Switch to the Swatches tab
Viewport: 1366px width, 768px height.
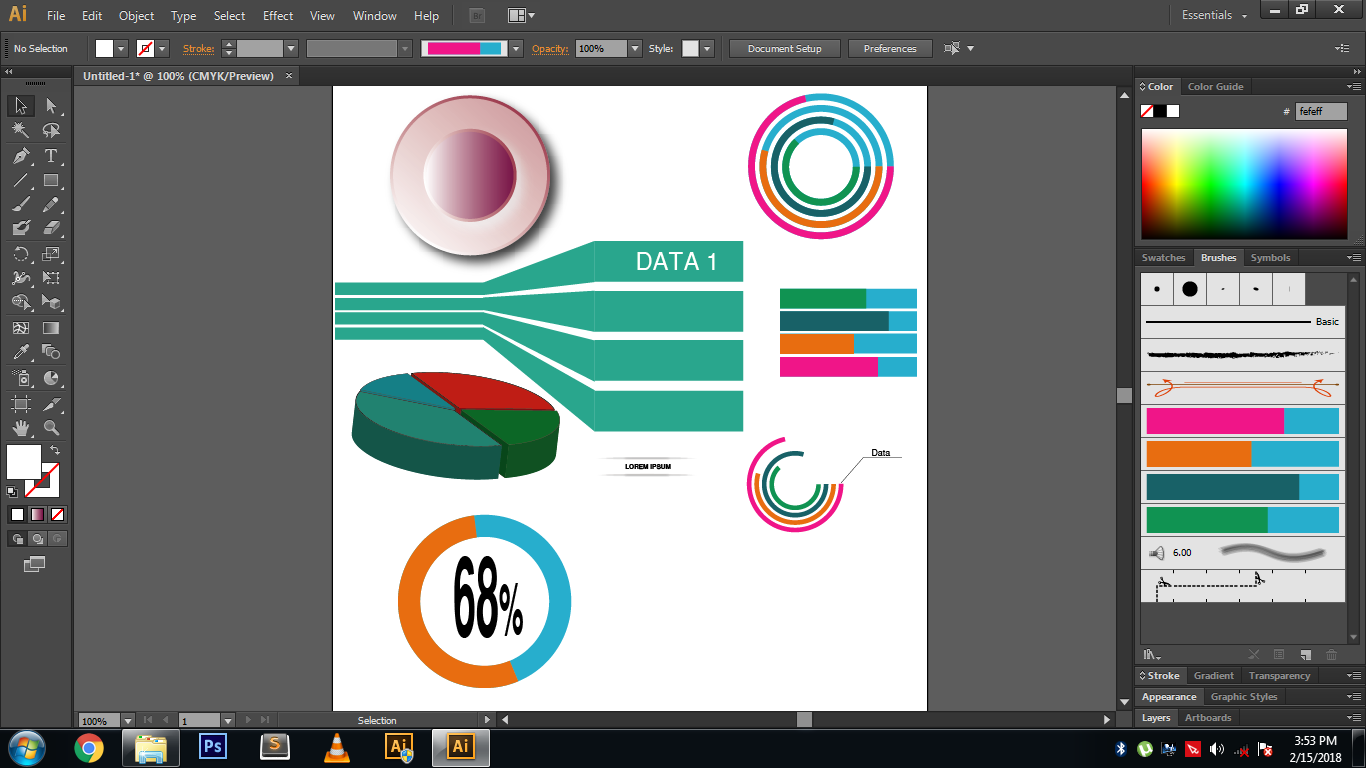click(x=1163, y=258)
